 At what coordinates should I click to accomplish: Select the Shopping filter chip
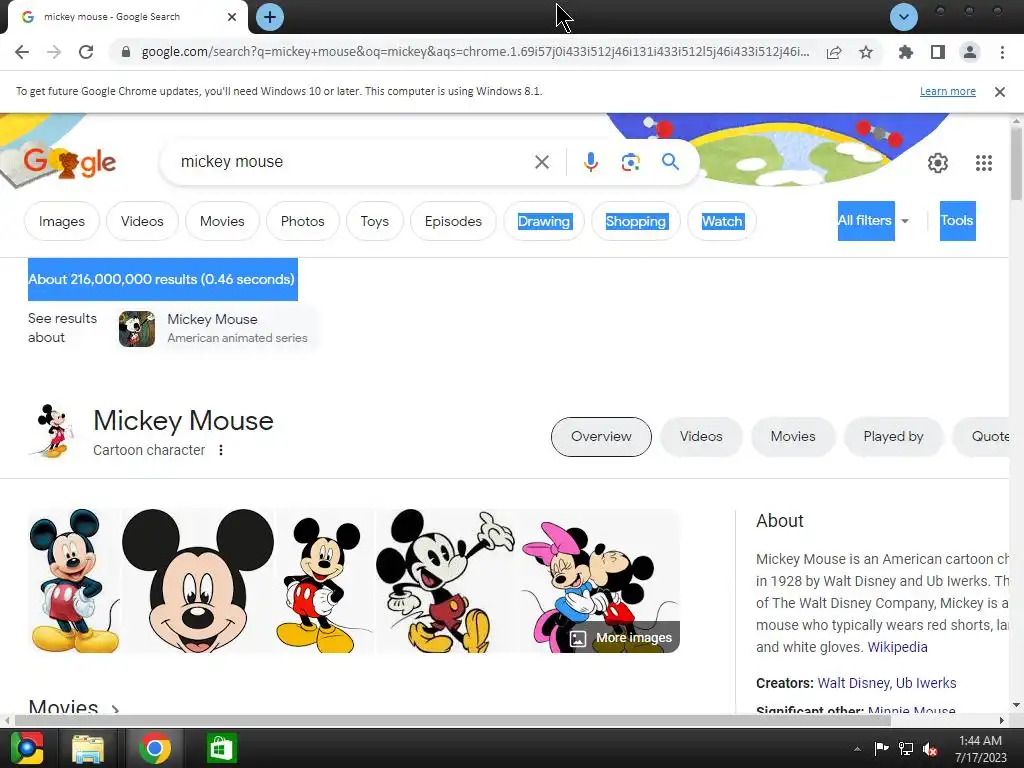click(x=635, y=221)
